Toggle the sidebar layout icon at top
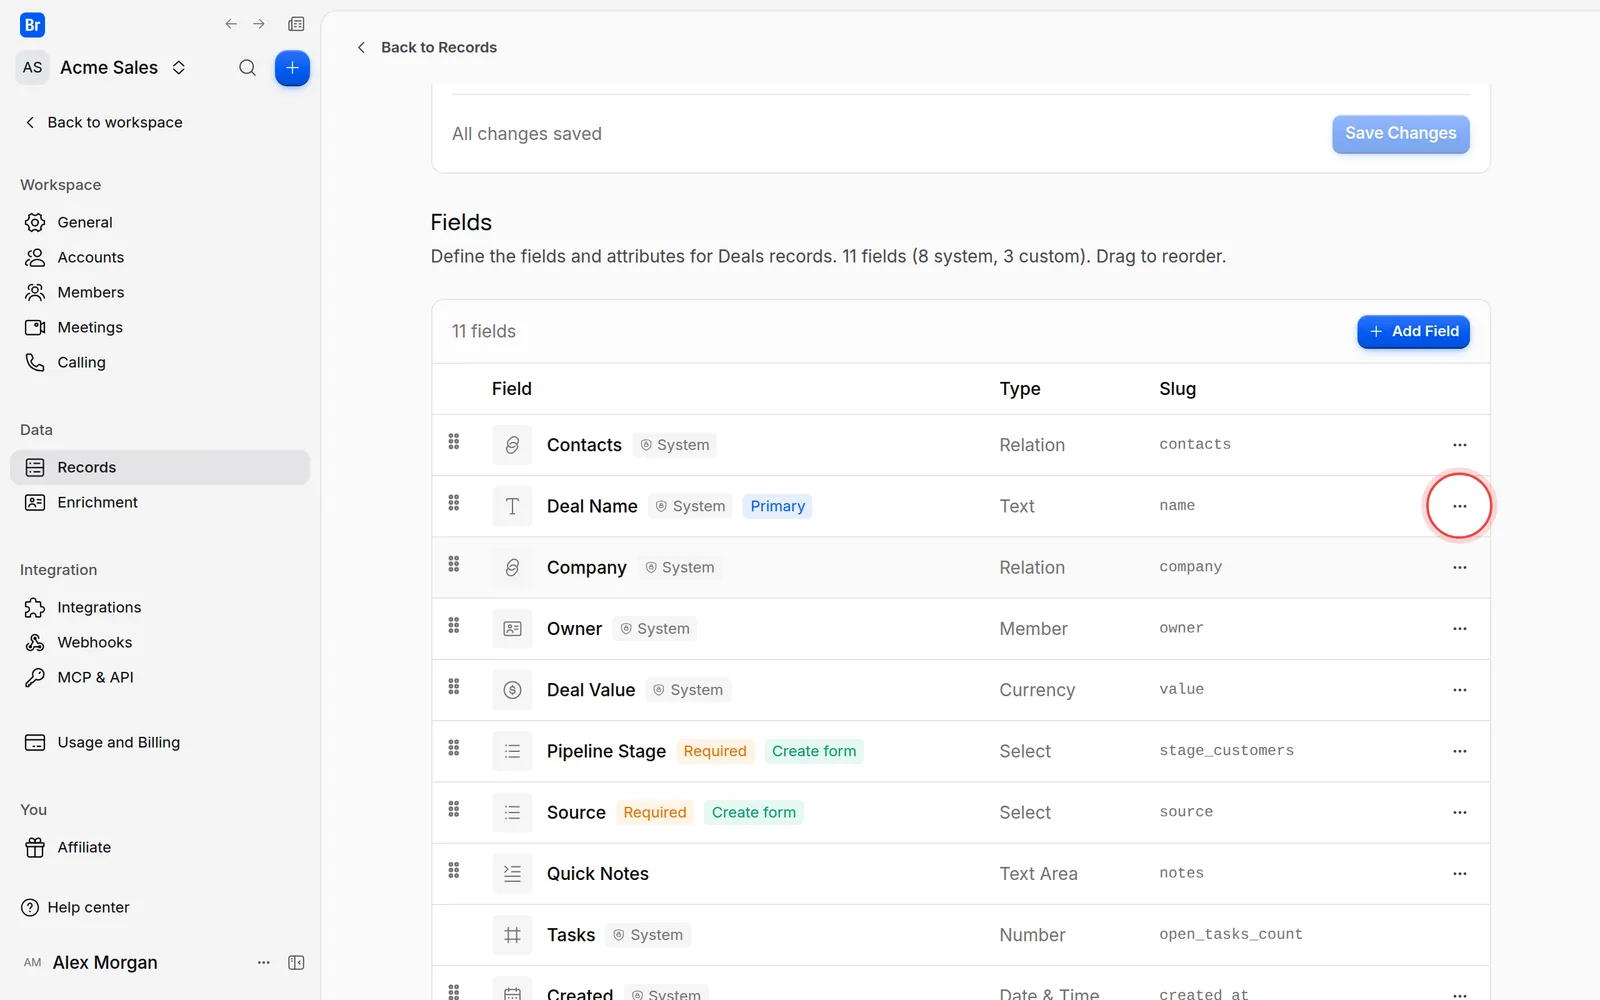The width and height of the screenshot is (1600, 1000). pyautogui.click(x=296, y=24)
